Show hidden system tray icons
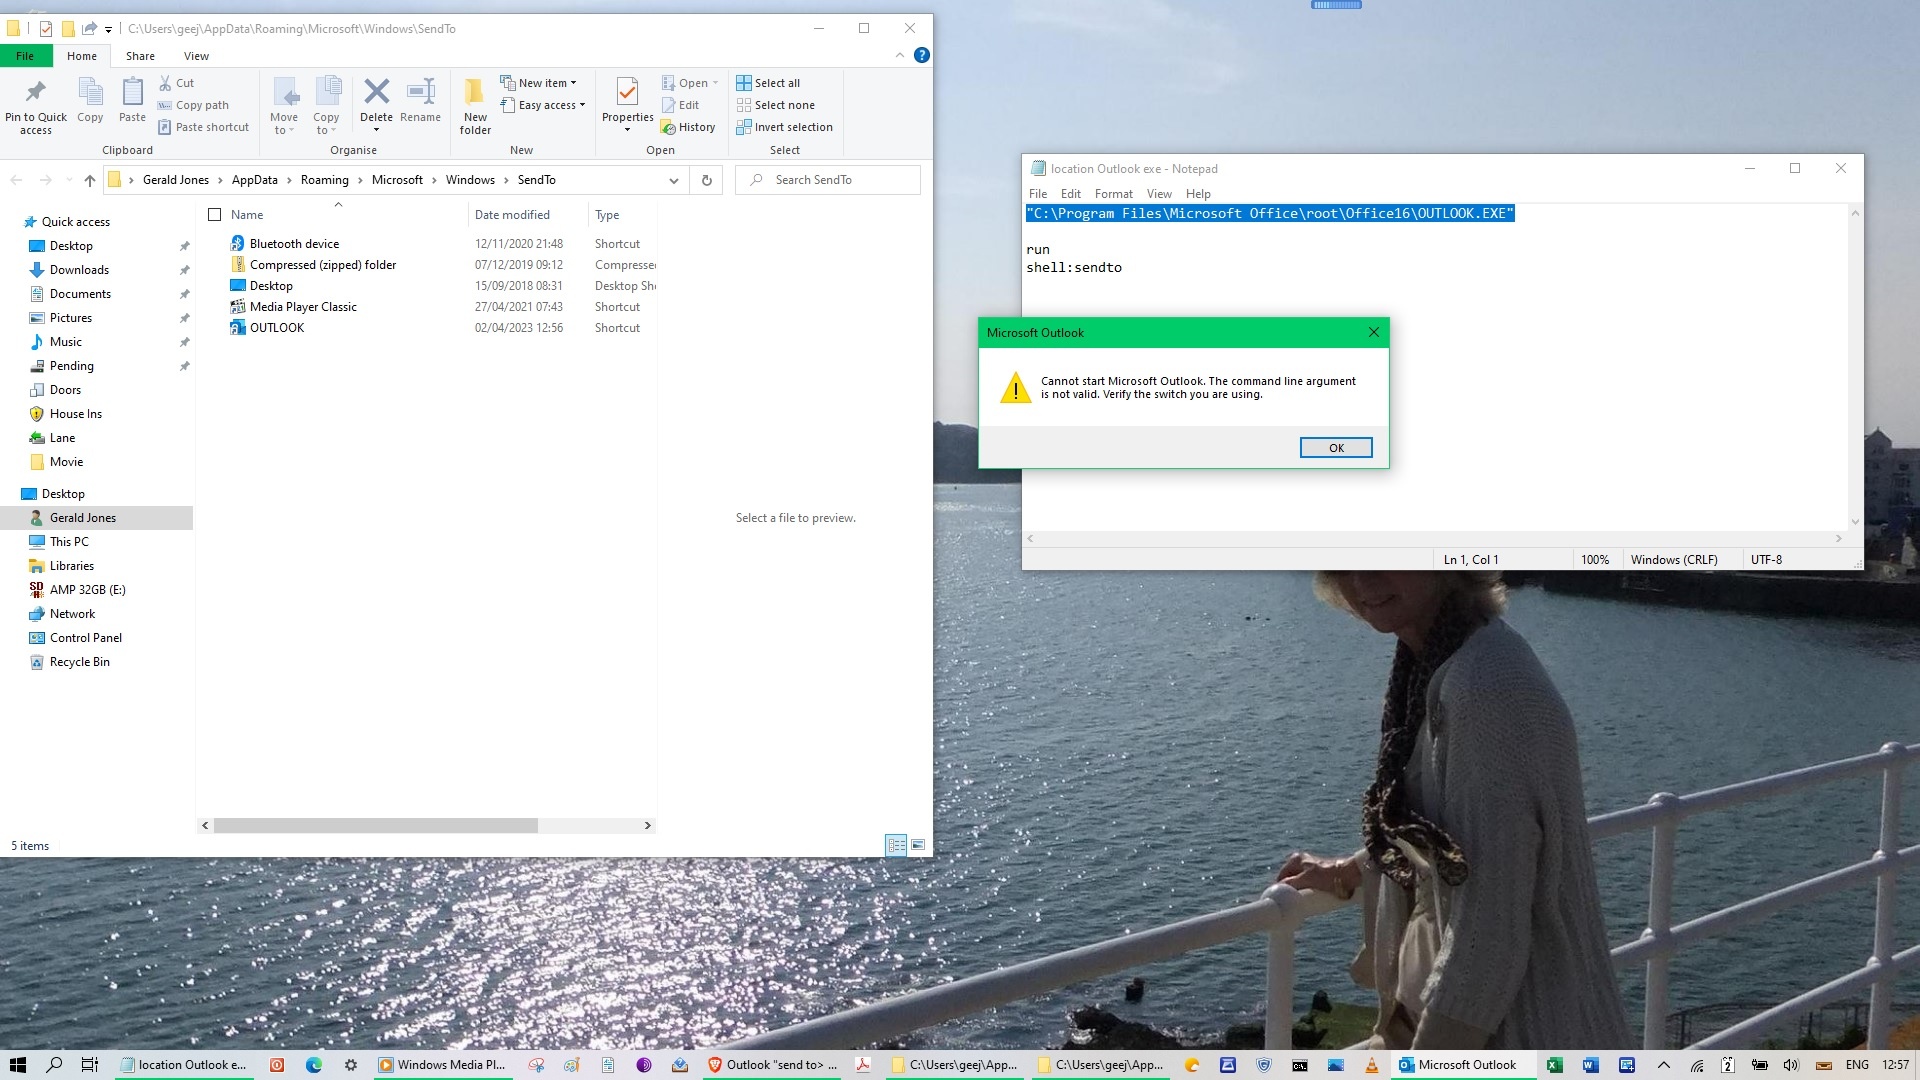Screen dimensions: 1920x1080 point(1664,1065)
